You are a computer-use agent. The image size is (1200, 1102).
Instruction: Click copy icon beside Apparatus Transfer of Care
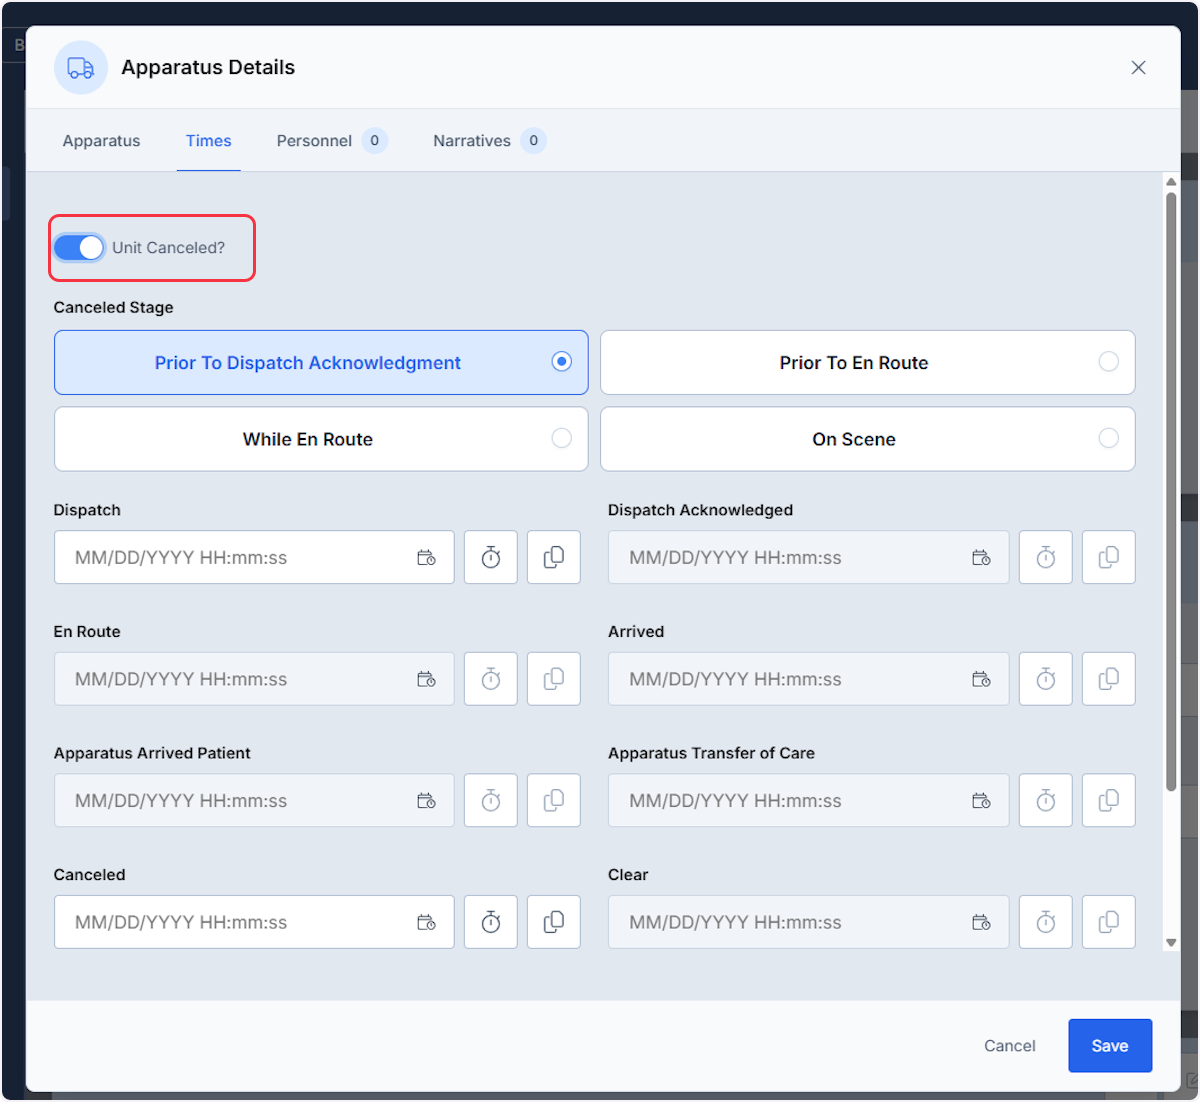pos(1109,800)
